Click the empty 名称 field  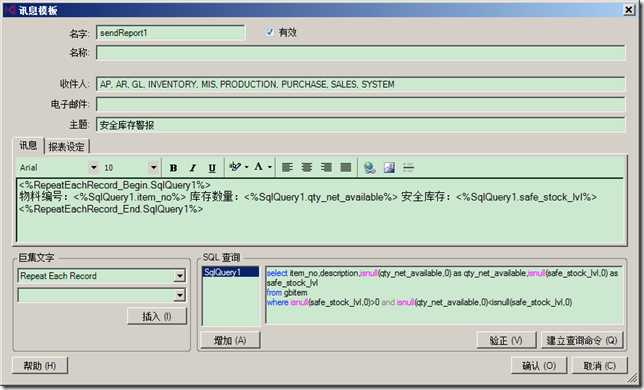pos(361,53)
